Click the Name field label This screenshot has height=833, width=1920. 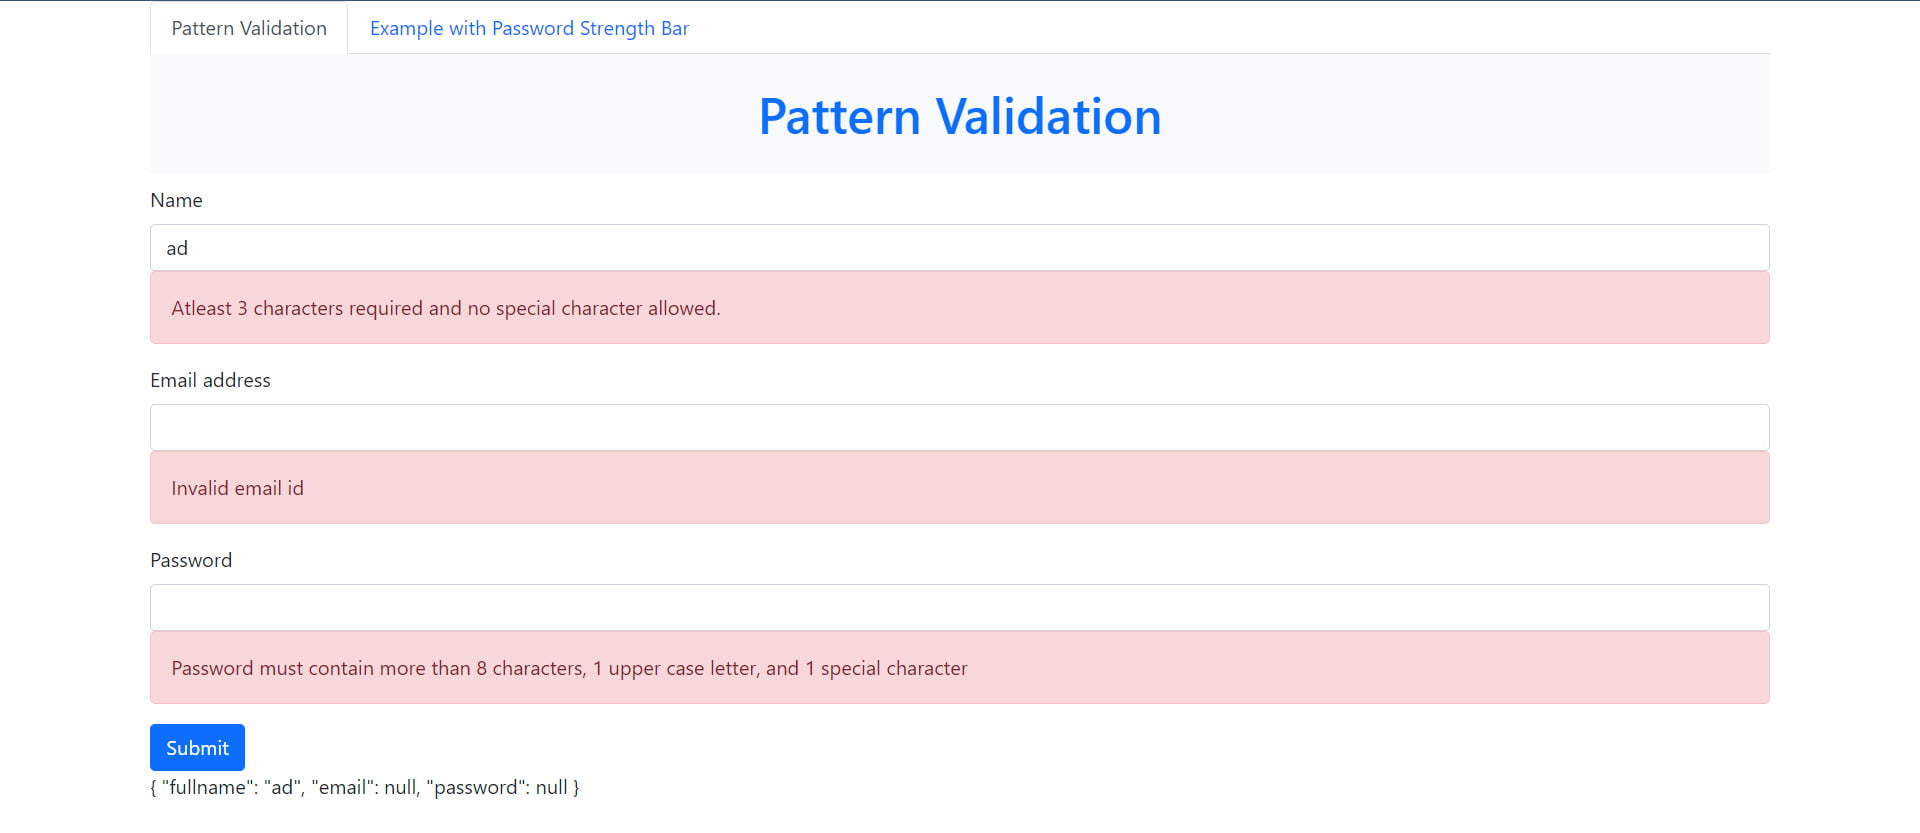pyautogui.click(x=176, y=200)
